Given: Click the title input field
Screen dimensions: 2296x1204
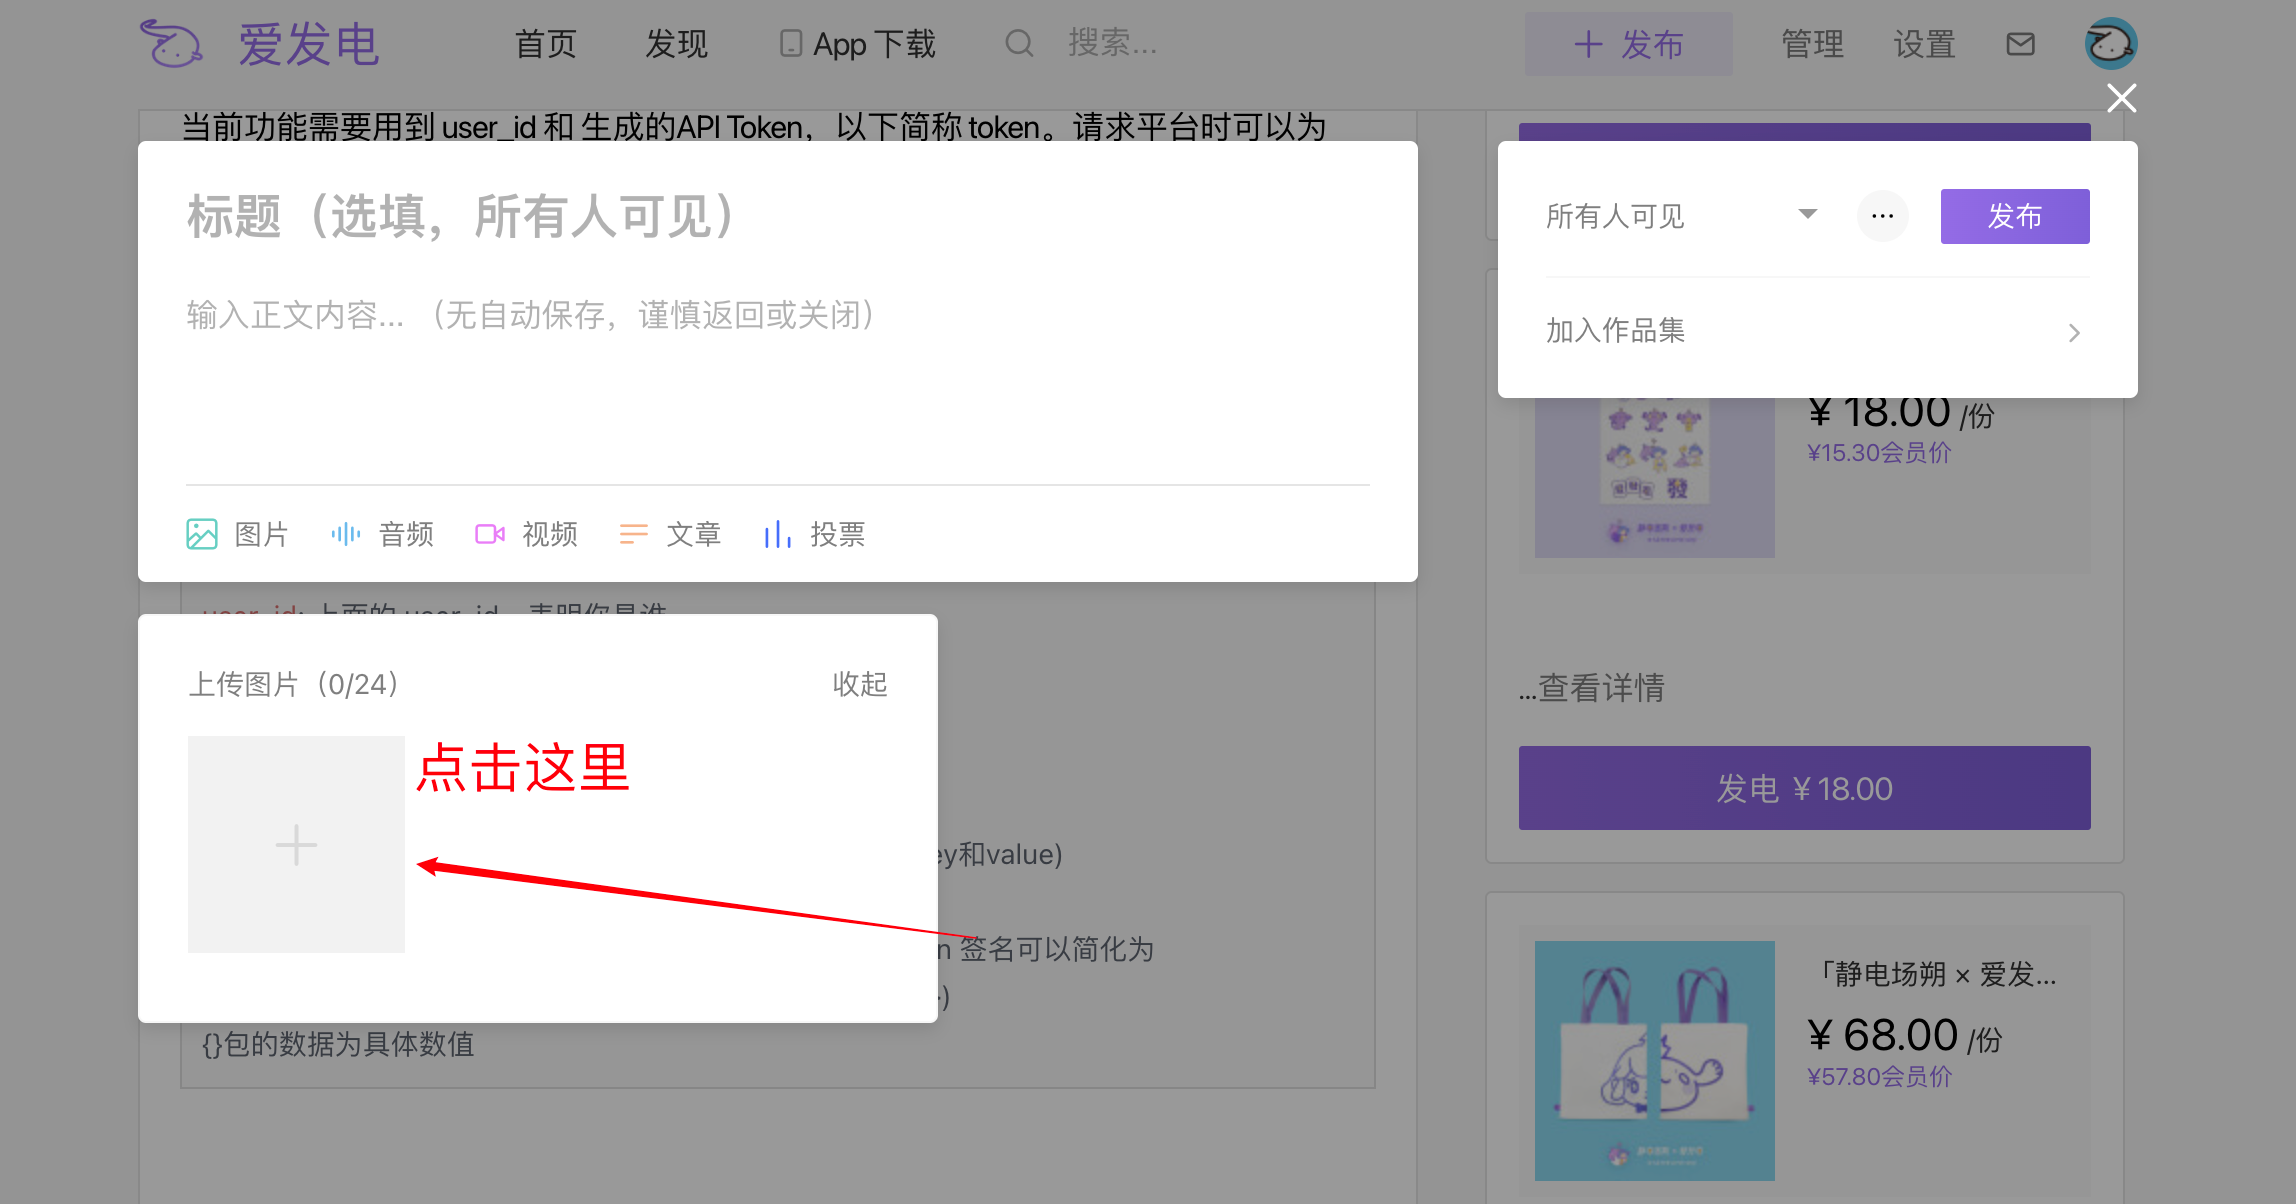Looking at the screenshot, I should click(776, 216).
